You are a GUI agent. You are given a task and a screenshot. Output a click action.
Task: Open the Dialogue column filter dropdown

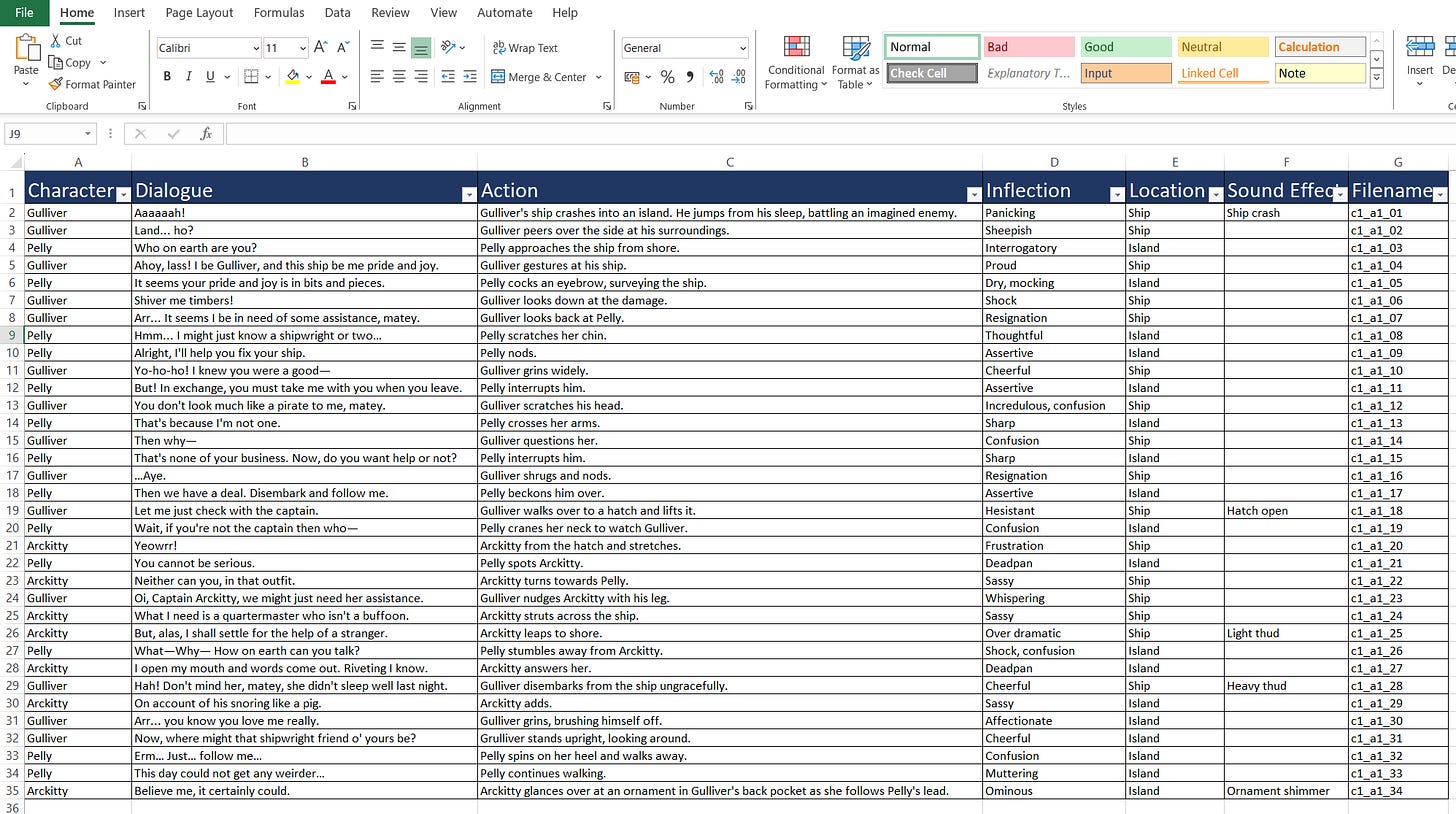point(469,194)
